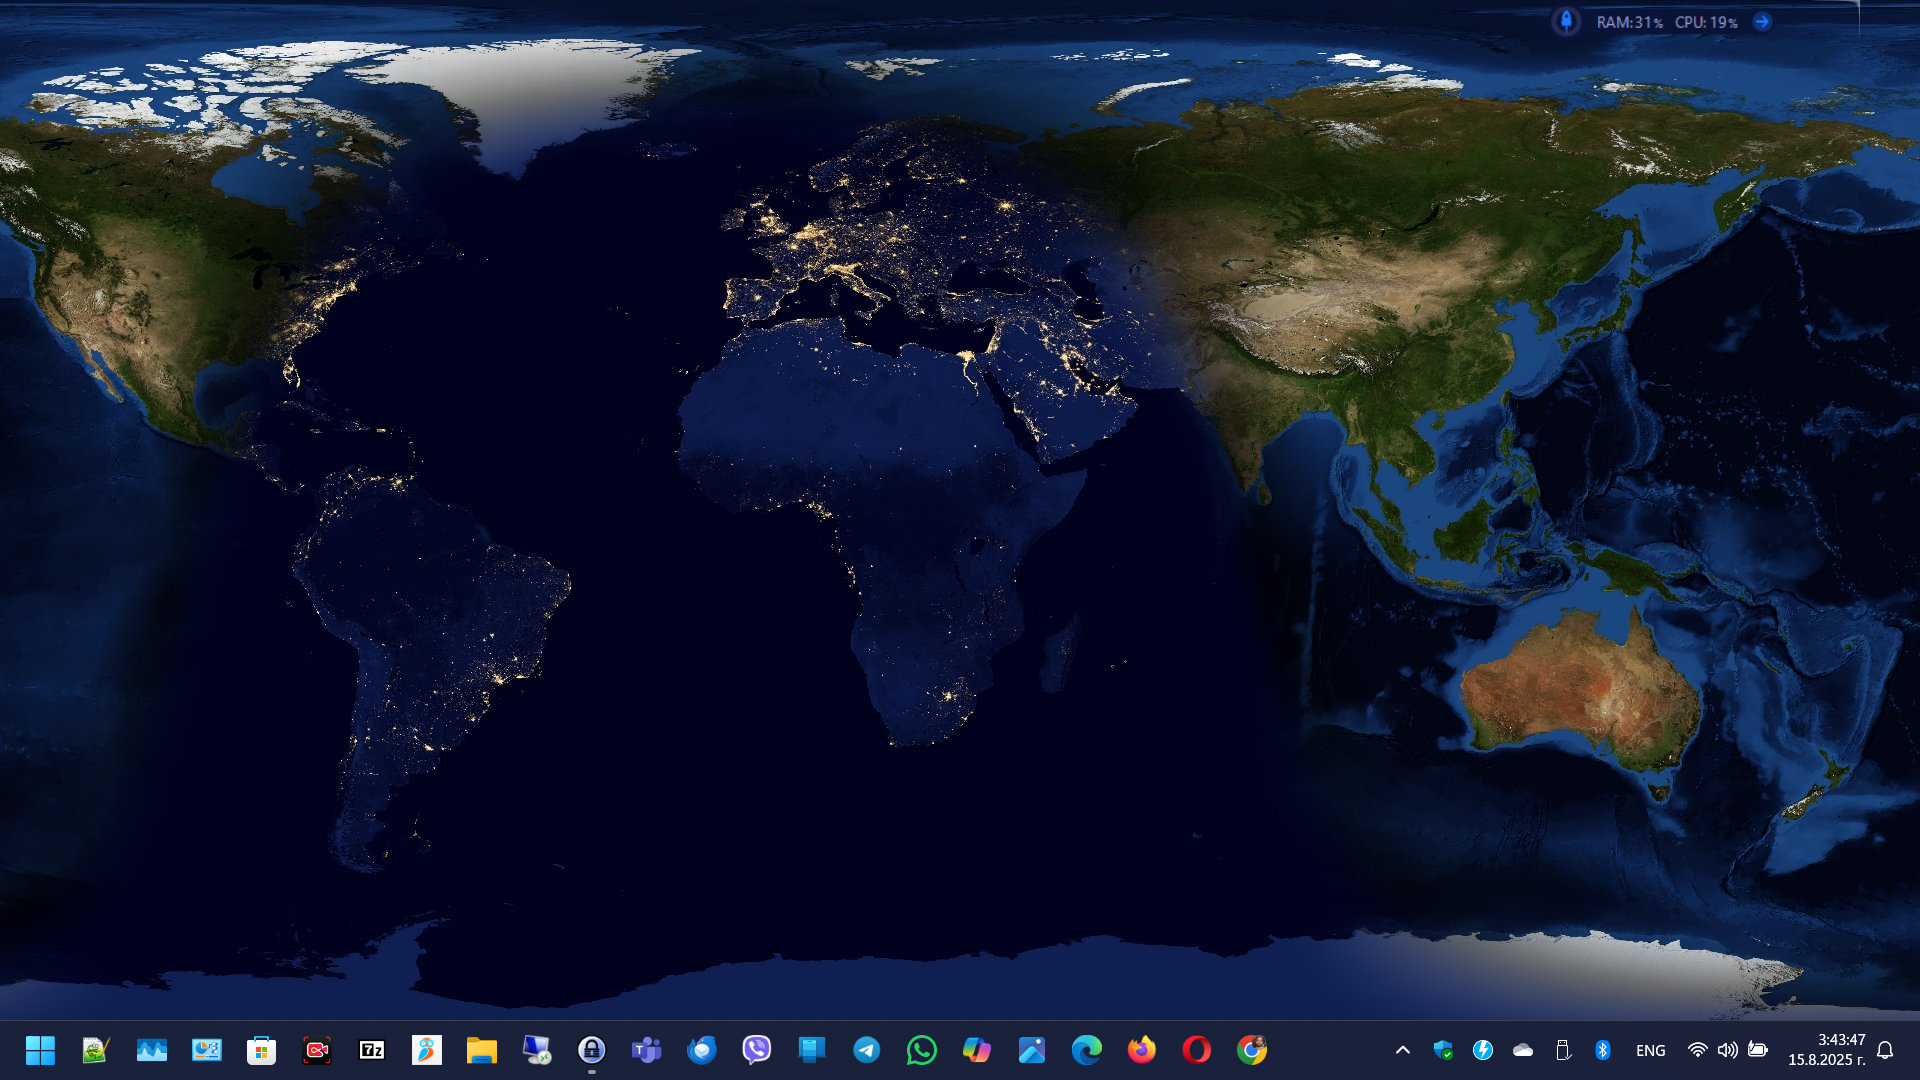Click the CPU:19% readout
The image size is (1920, 1080).
point(1706,22)
